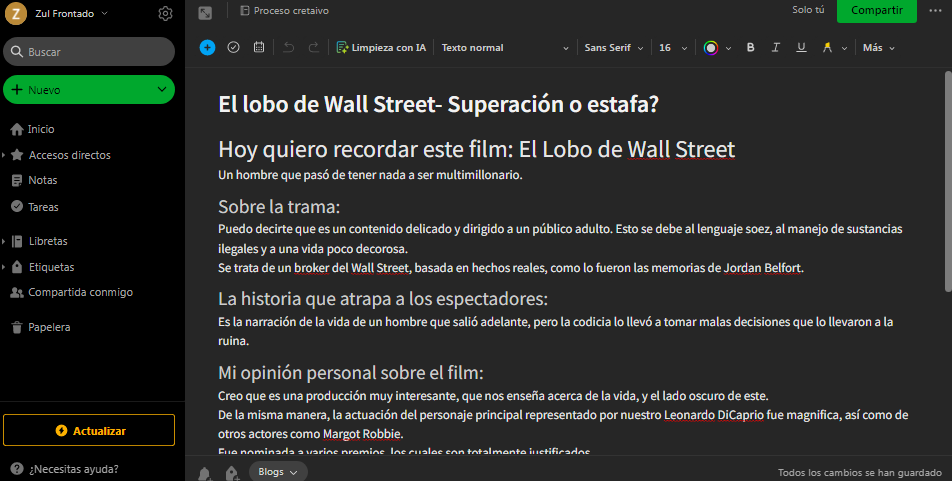This screenshot has height=481, width=952.
Task: Click the note scrollbar thumb
Action: 948,181
